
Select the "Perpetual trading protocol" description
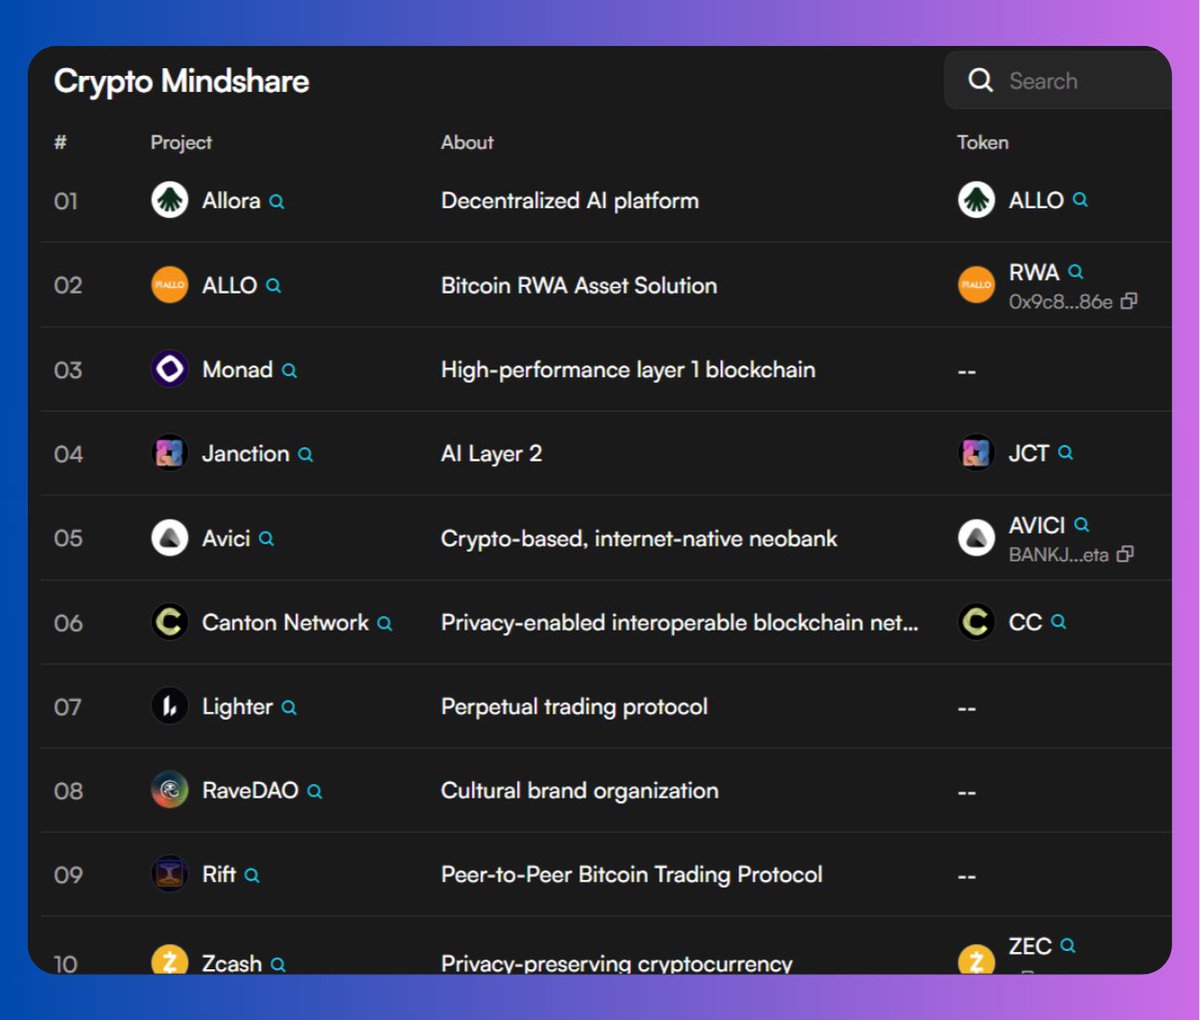tap(574, 707)
